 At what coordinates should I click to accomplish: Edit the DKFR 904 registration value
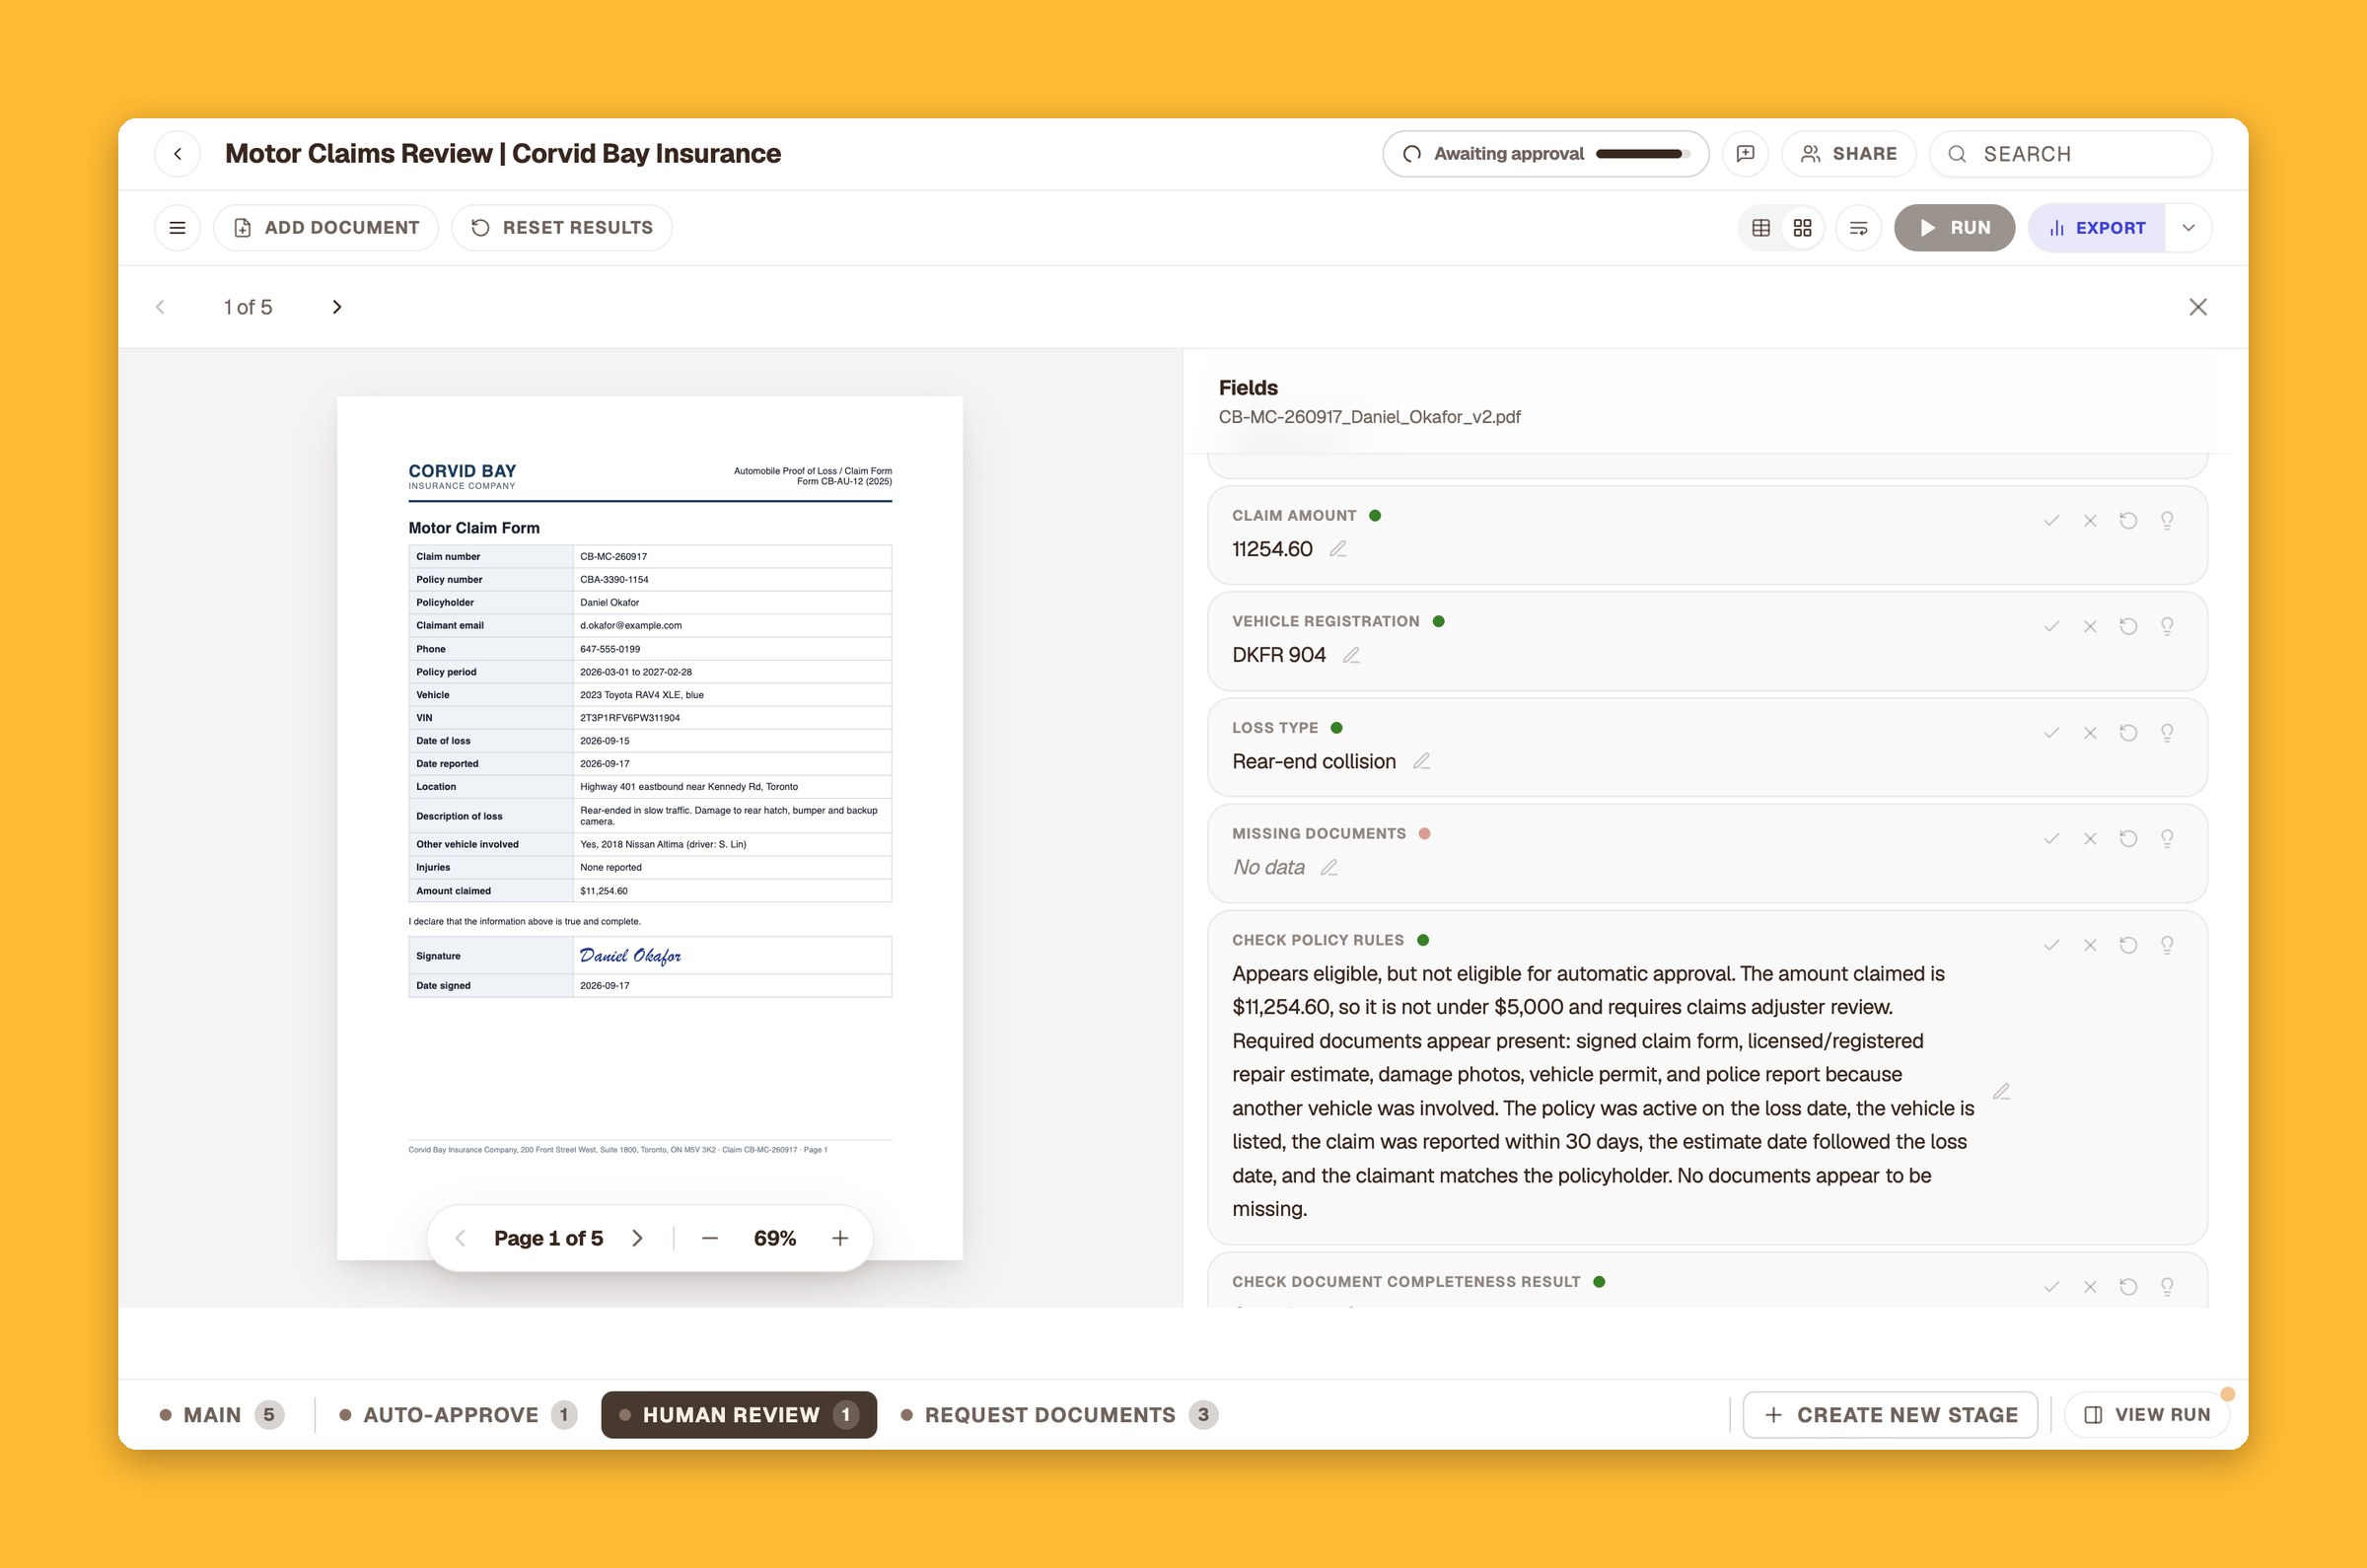(1351, 655)
